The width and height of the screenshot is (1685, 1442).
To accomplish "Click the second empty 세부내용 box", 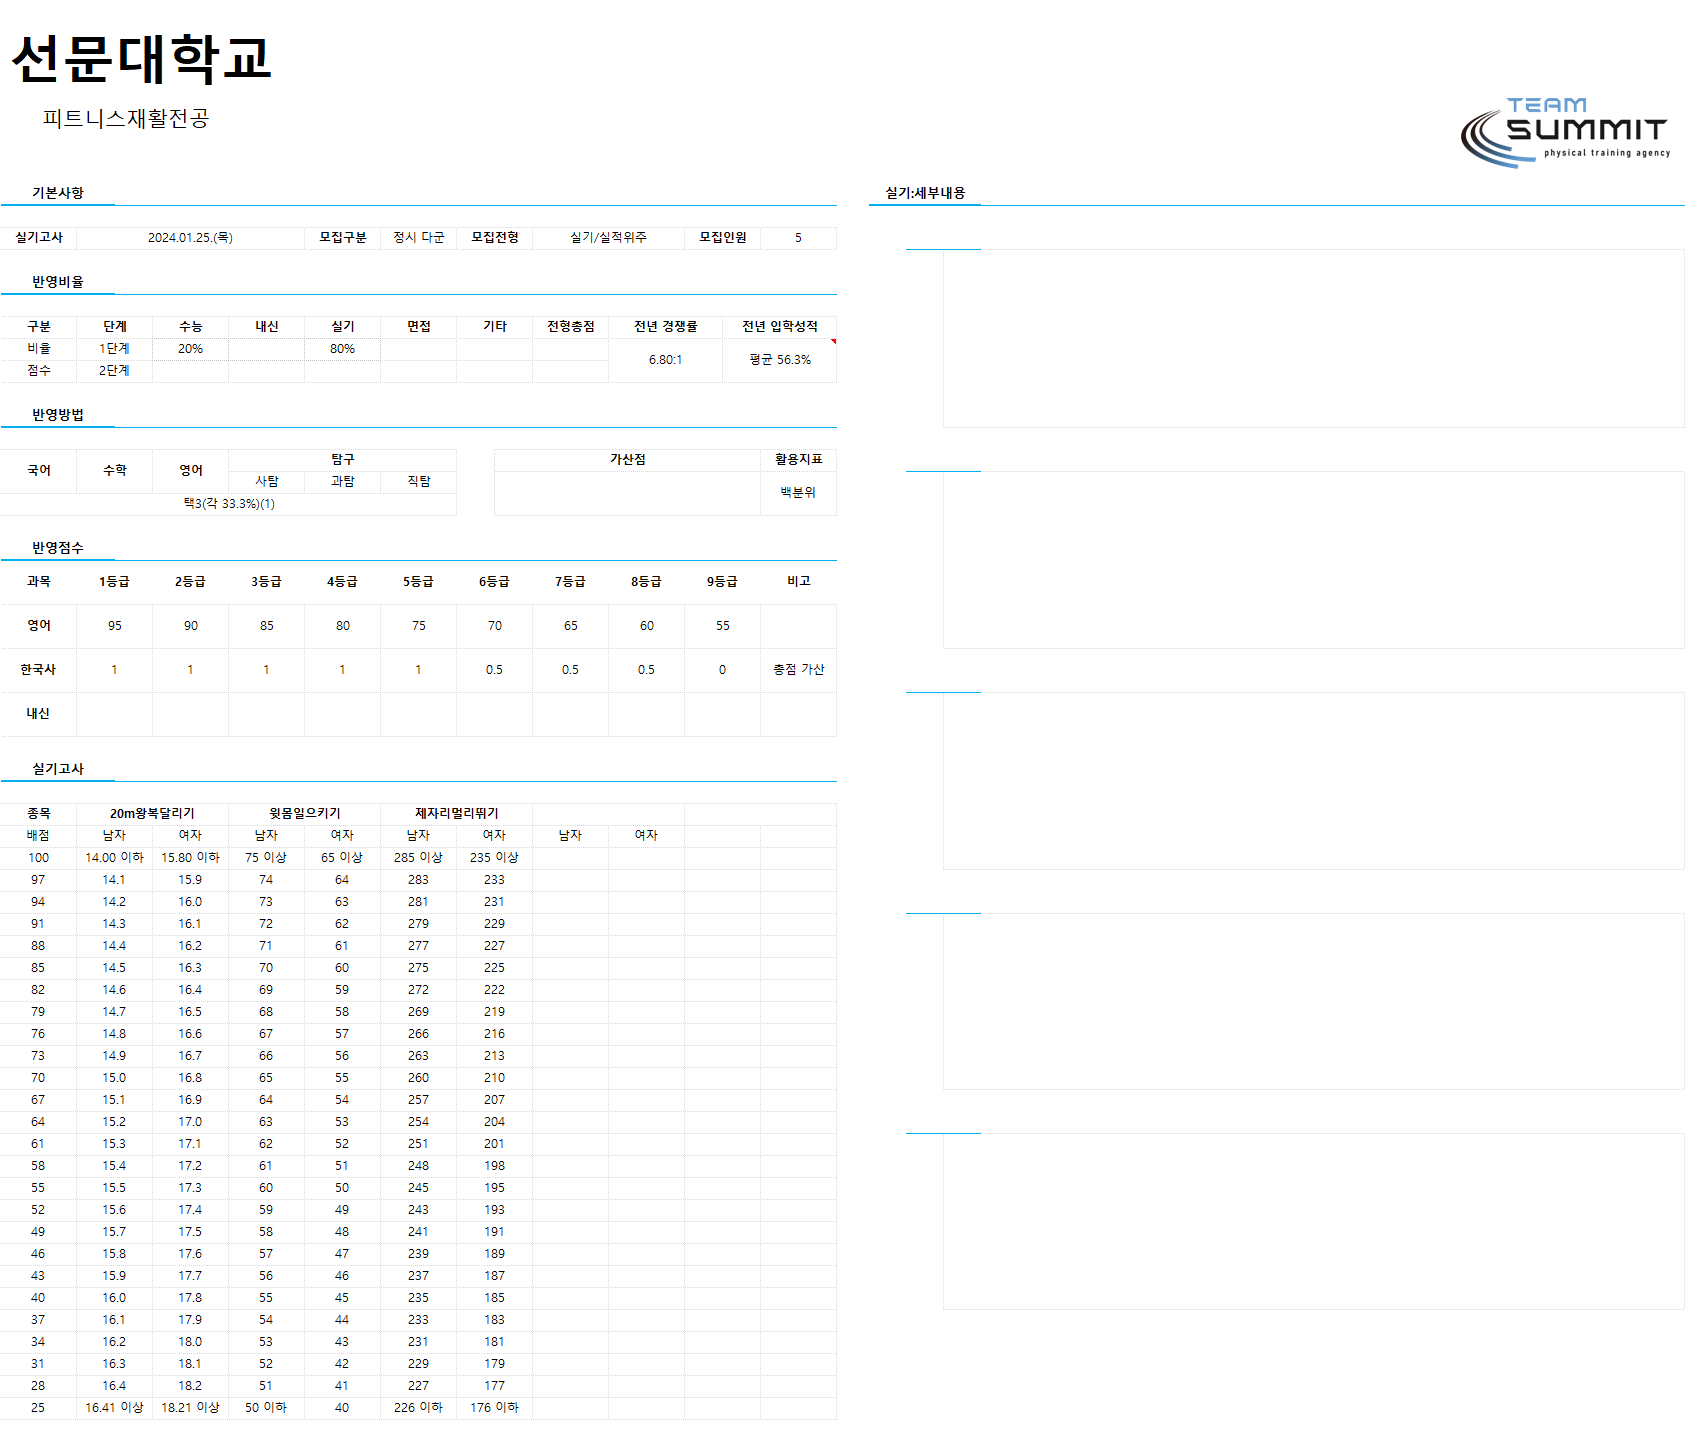I will [1313, 560].
